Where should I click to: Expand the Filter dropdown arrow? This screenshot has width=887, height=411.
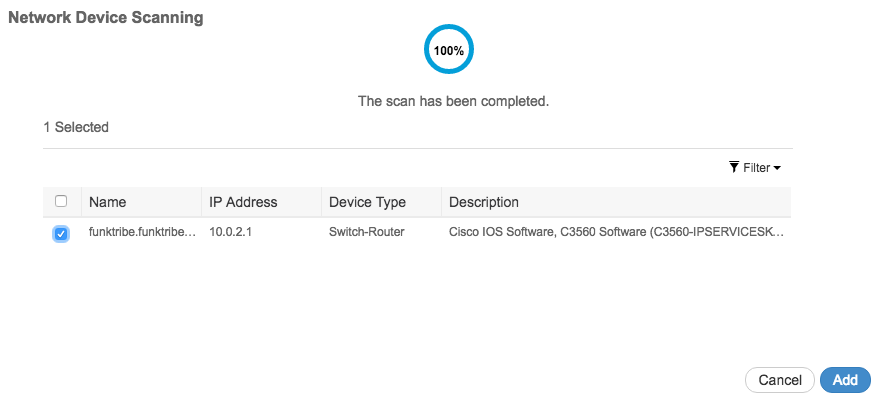[777, 168]
